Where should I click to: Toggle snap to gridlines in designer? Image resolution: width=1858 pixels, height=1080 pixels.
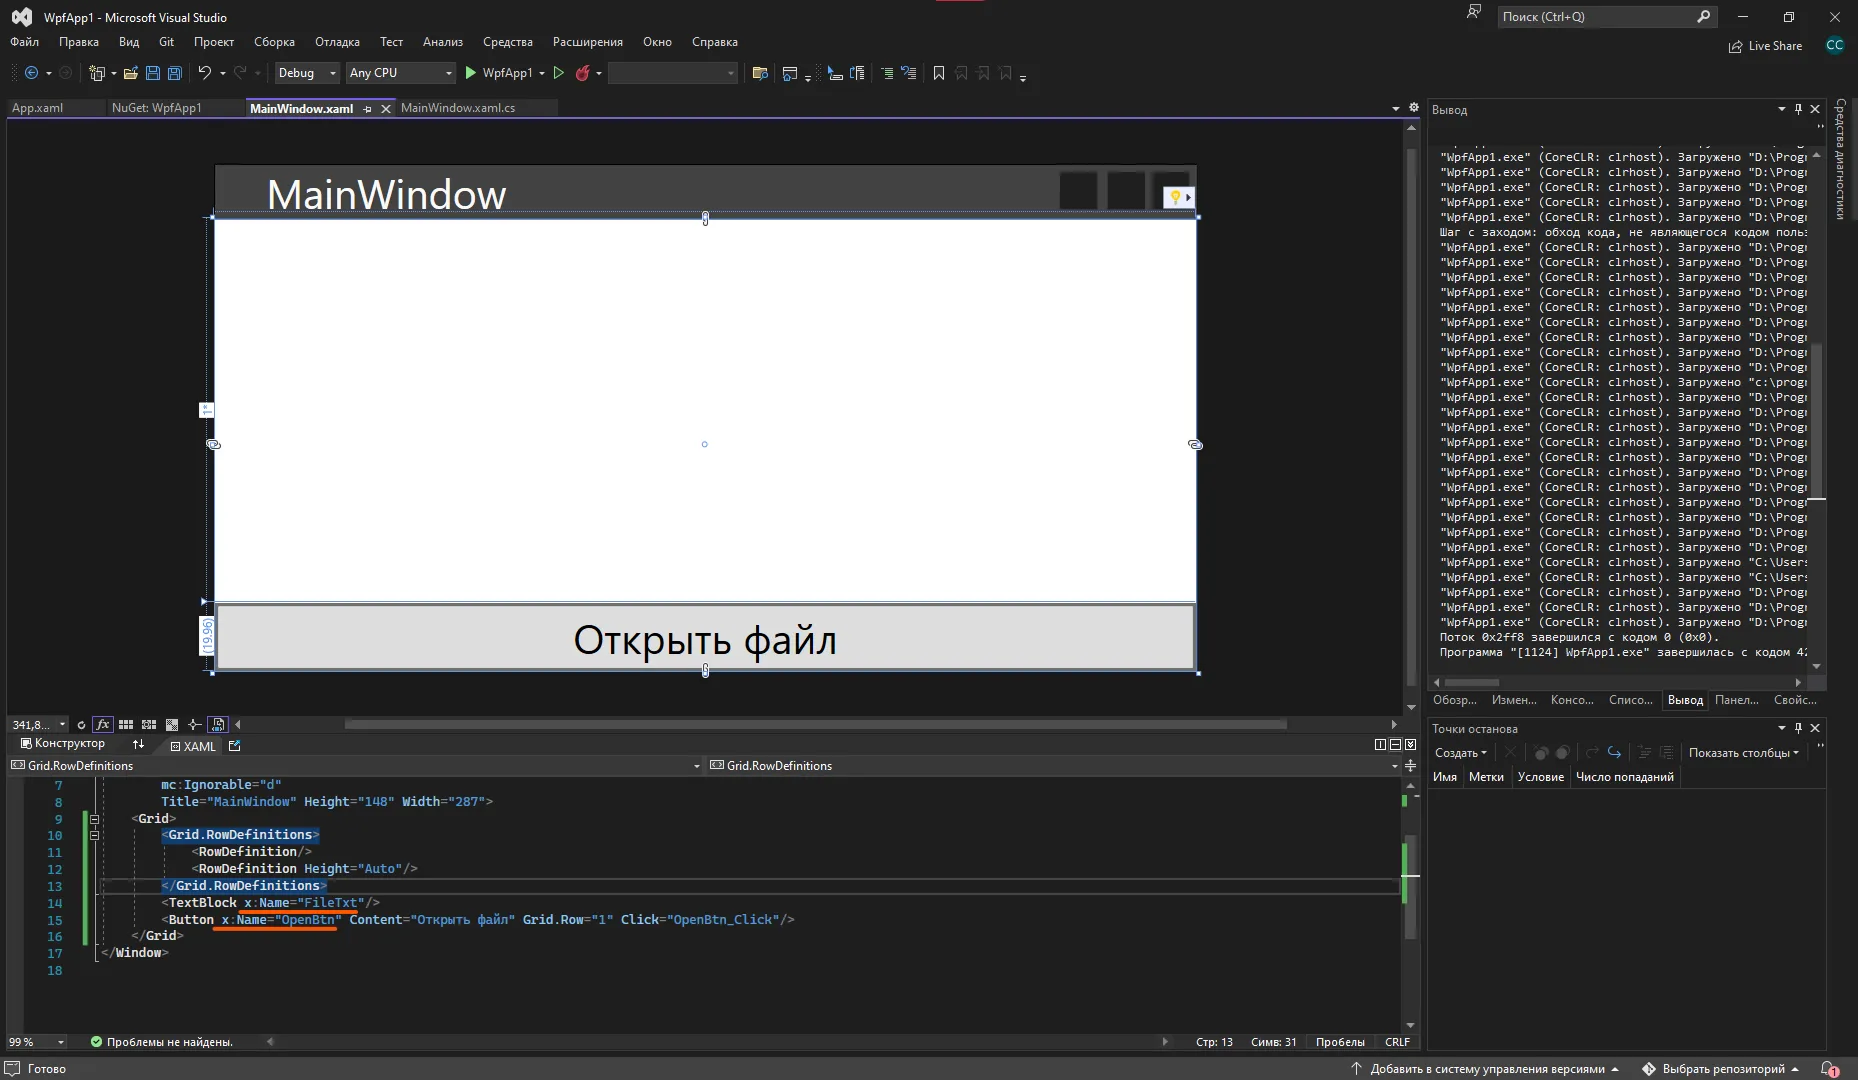click(149, 725)
